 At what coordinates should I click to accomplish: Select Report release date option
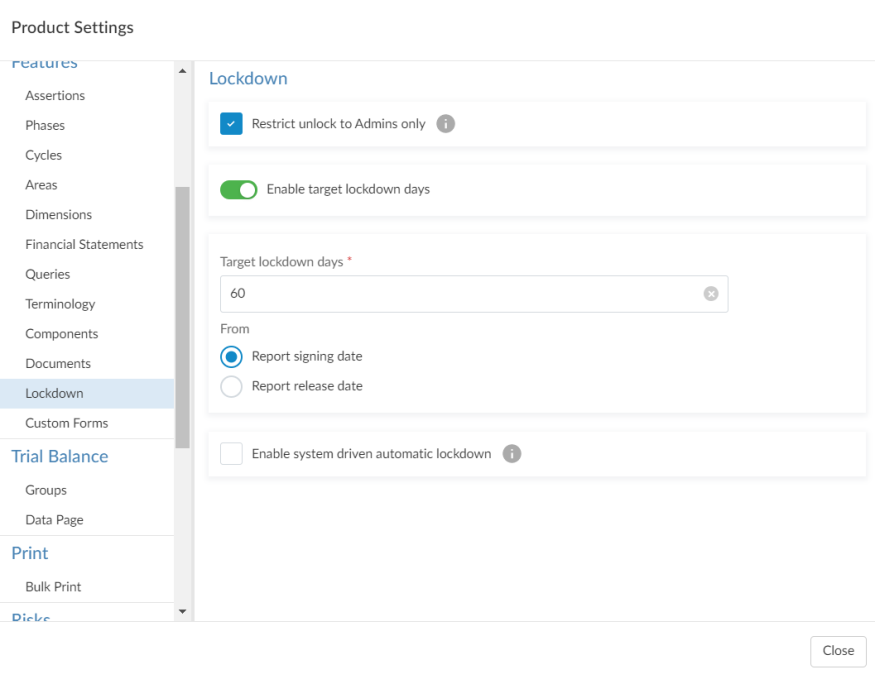point(231,385)
